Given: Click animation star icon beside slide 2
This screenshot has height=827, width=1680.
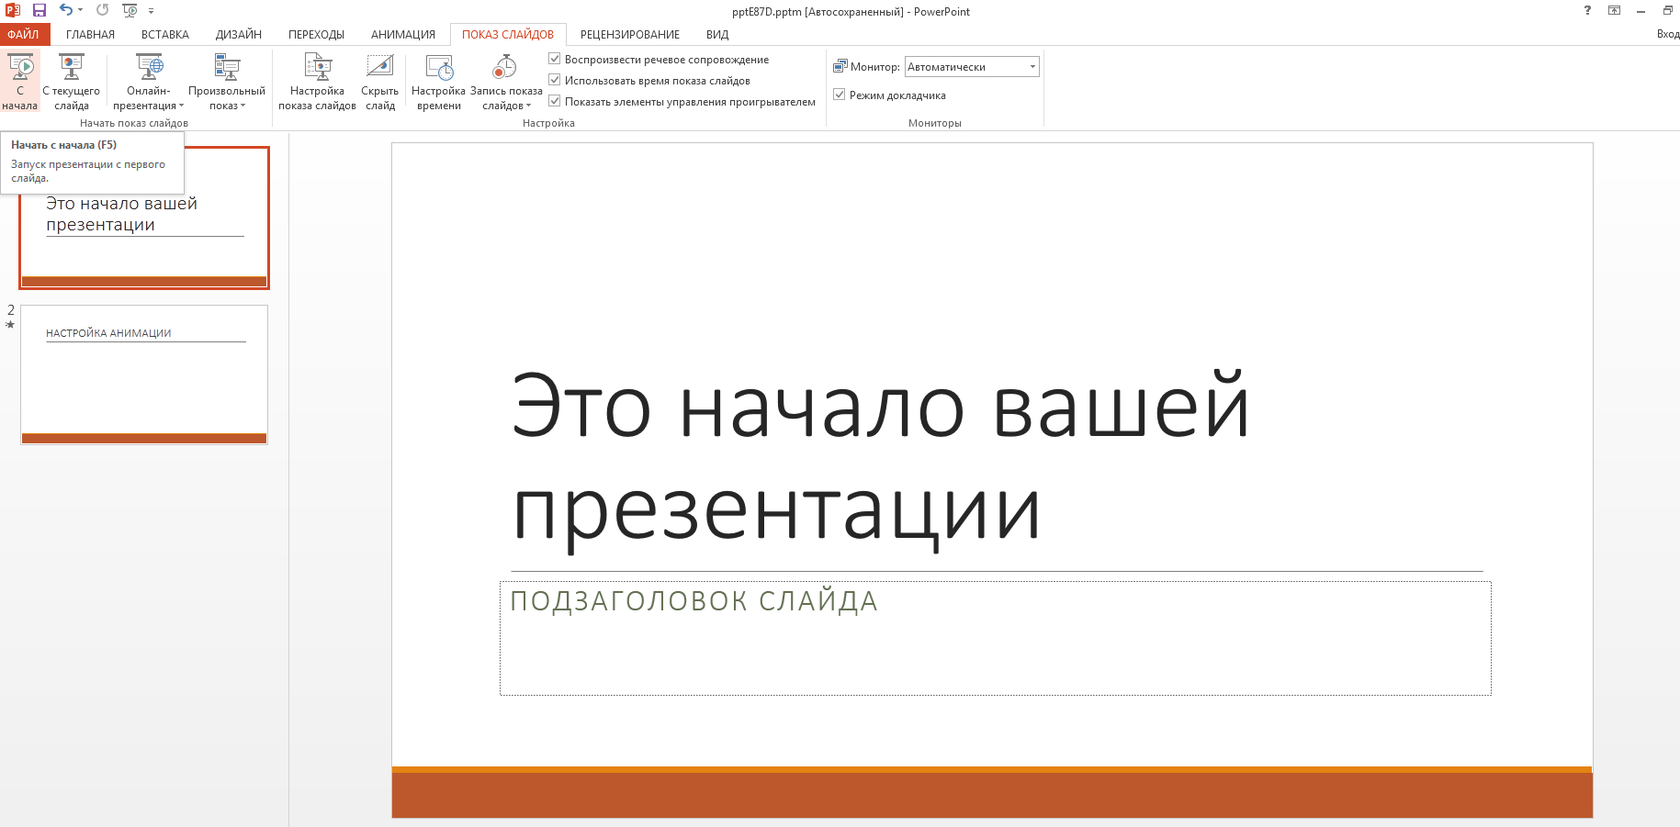Looking at the screenshot, I should click(10, 325).
